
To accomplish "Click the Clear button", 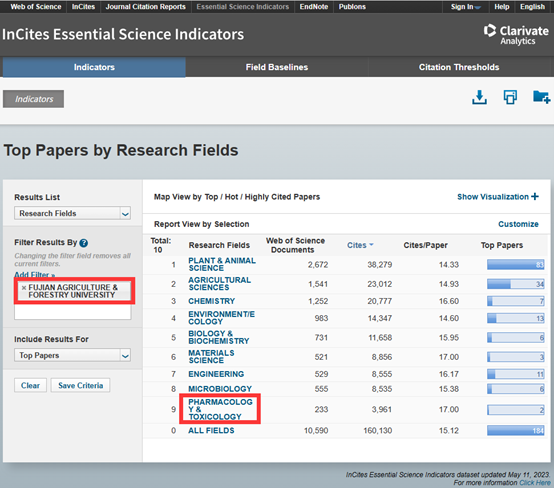I will pos(30,386).
